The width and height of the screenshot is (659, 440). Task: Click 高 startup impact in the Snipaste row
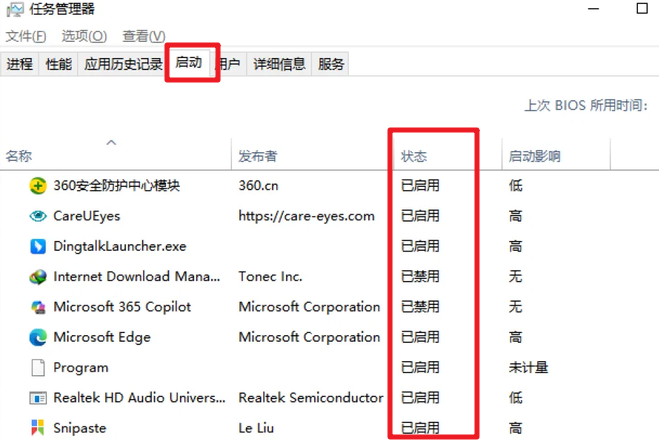pos(516,428)
